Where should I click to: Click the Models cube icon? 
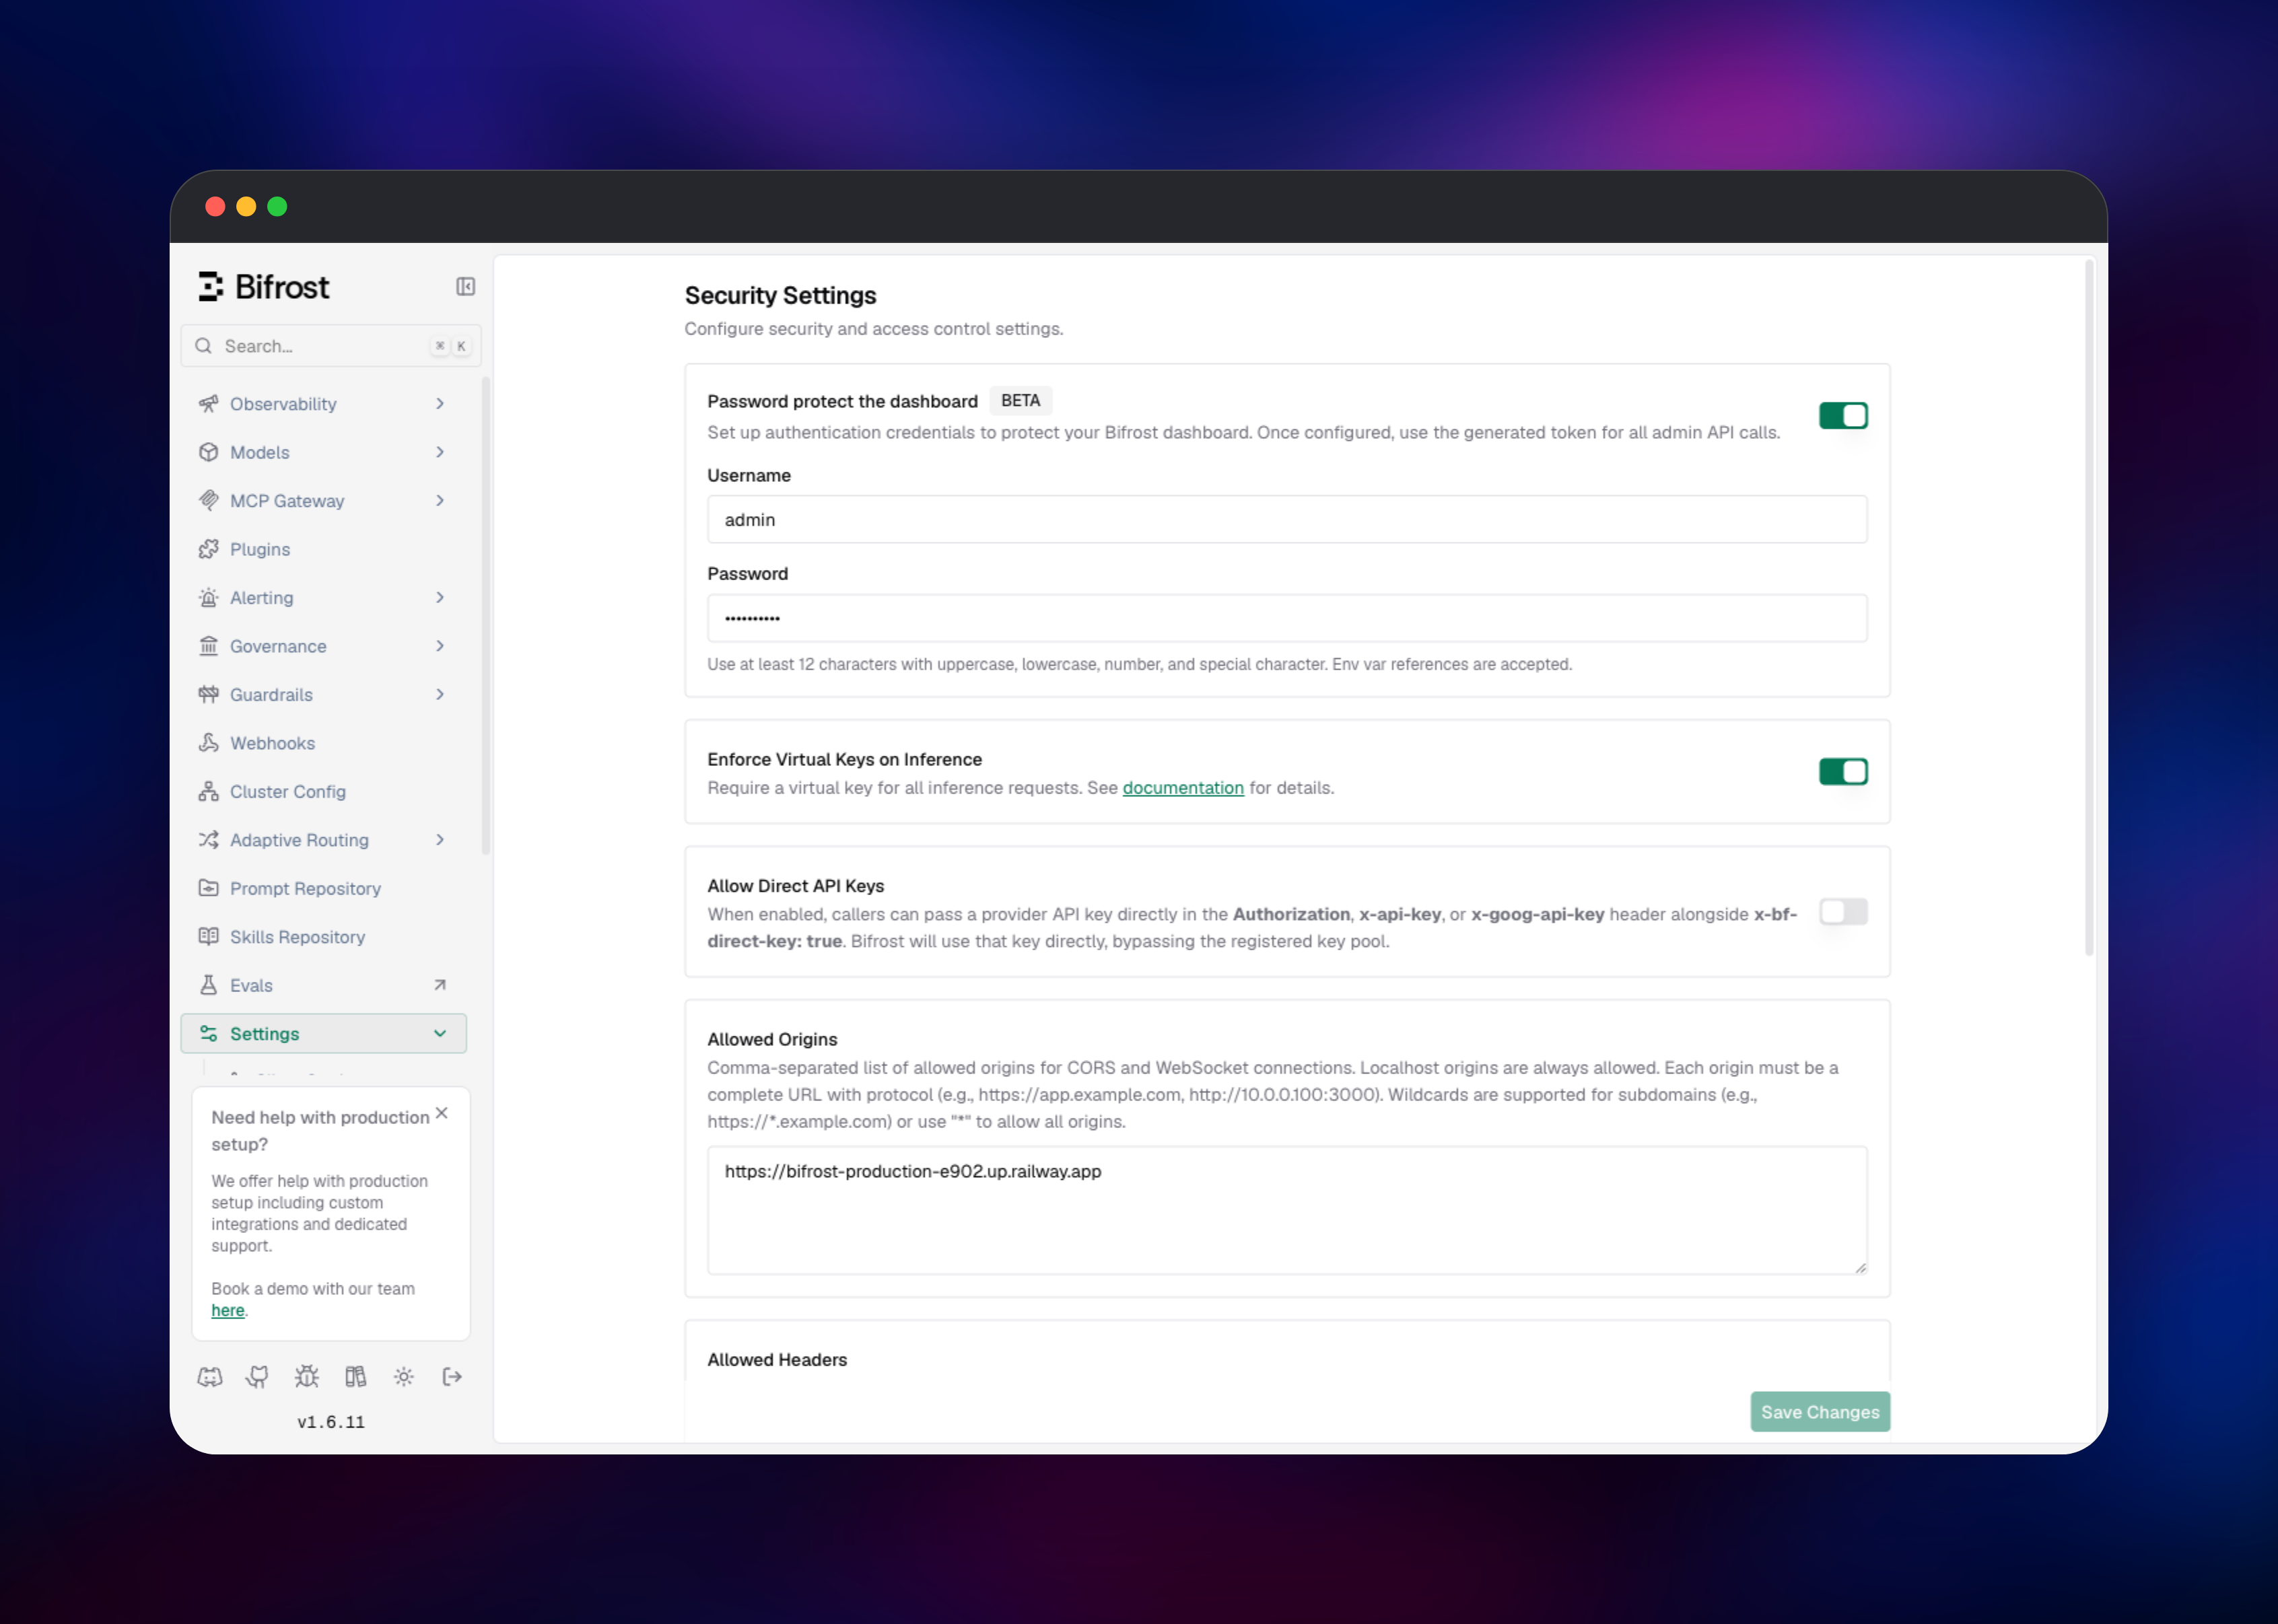click(208, 452)
